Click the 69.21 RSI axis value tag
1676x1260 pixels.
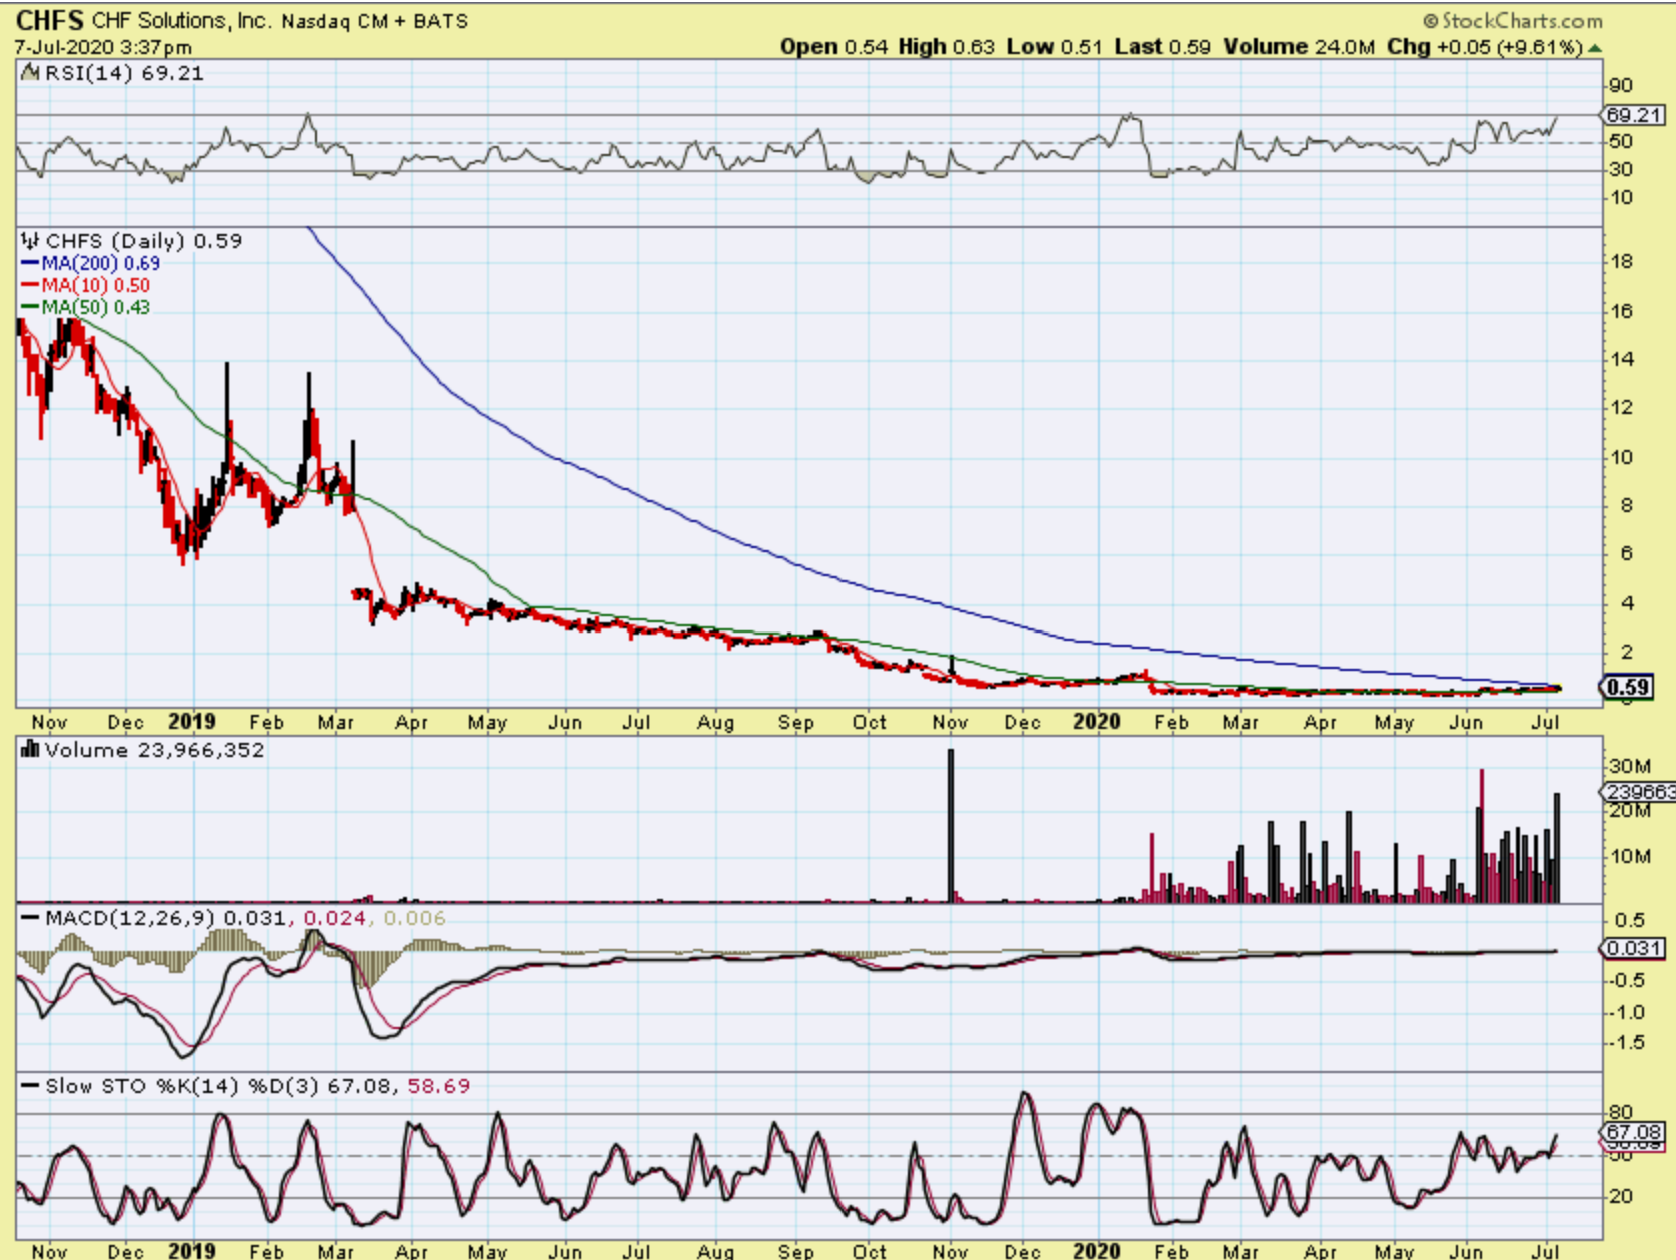[1634, 115]
